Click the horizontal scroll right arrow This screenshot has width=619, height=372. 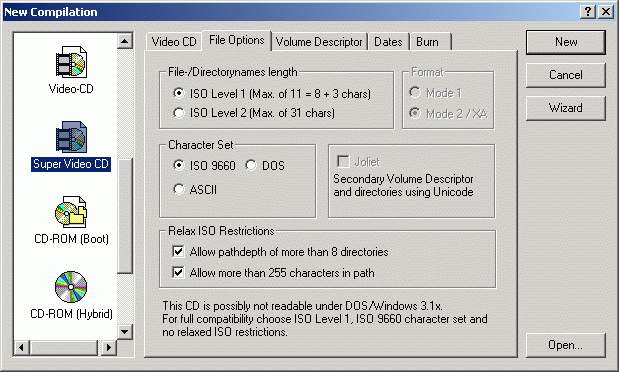coord(109,348)
